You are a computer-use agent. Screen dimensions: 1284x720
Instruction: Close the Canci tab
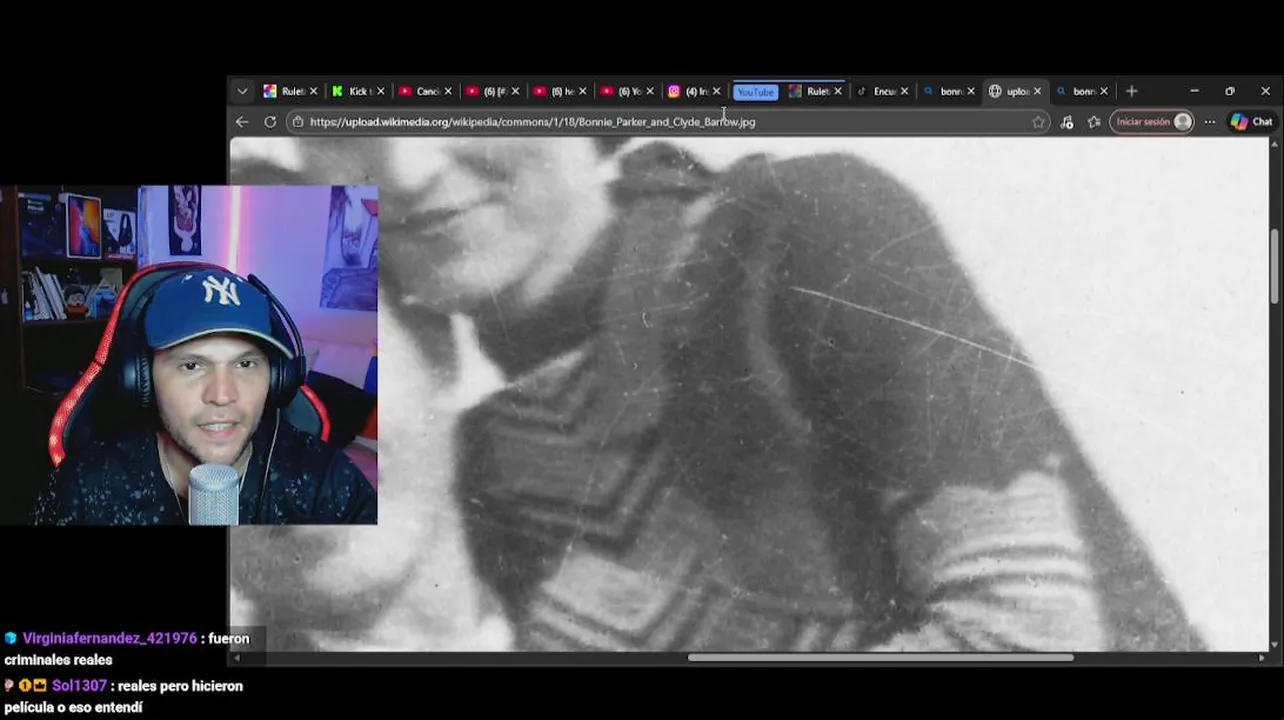click(448, 91)
